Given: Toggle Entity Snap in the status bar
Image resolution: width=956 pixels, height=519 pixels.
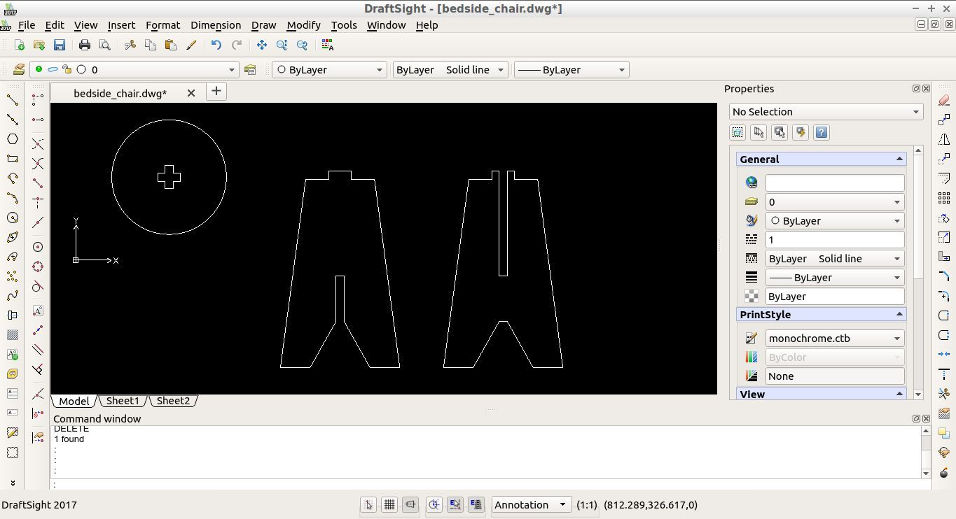Looking at the screenshot, I should click(x=455, y=505).
